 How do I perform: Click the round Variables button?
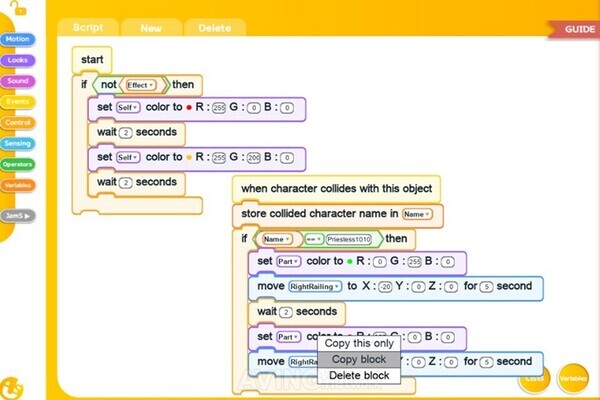click(573, 378)
